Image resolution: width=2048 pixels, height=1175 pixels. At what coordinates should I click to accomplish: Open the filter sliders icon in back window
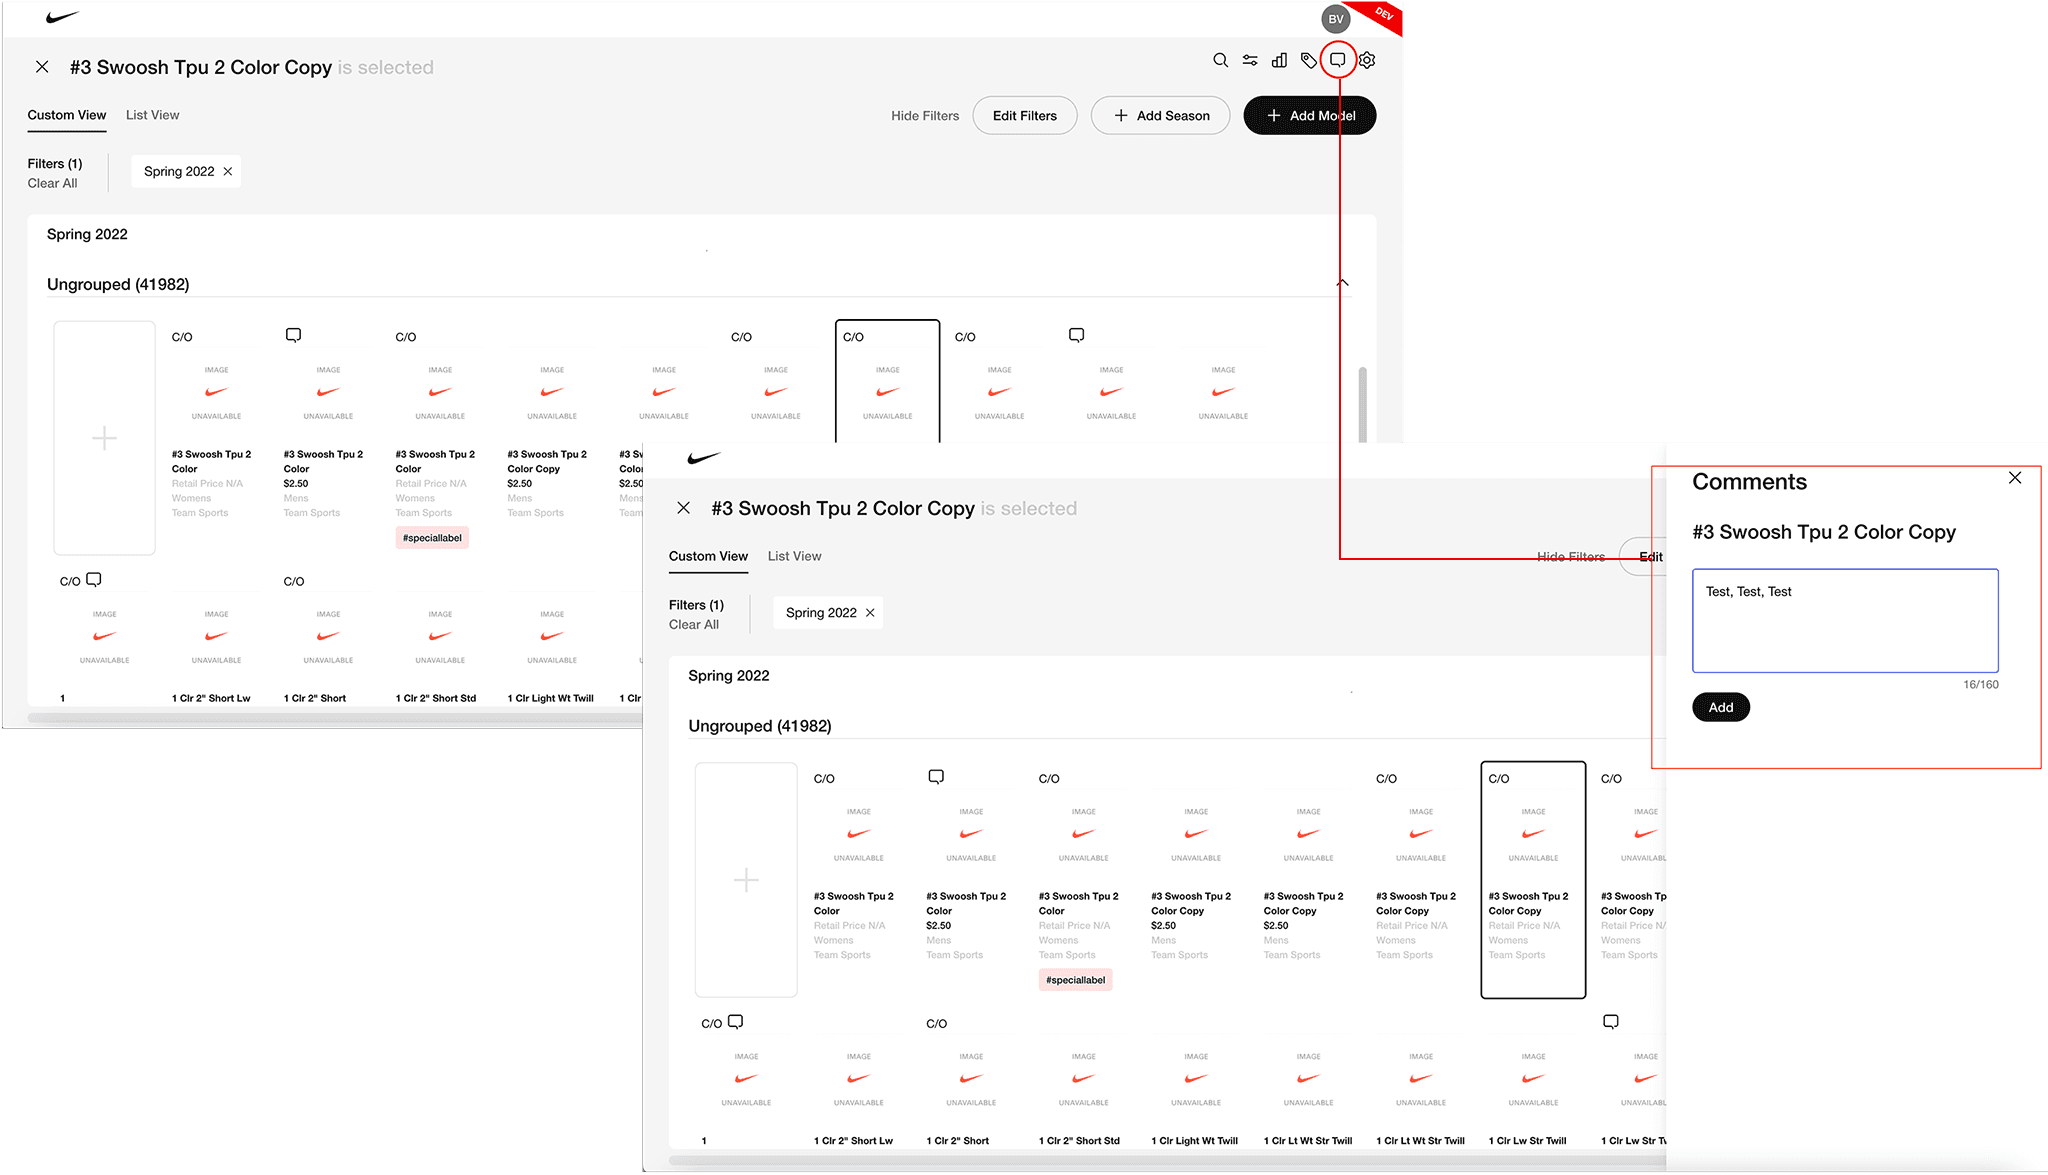coord(1250,60)
